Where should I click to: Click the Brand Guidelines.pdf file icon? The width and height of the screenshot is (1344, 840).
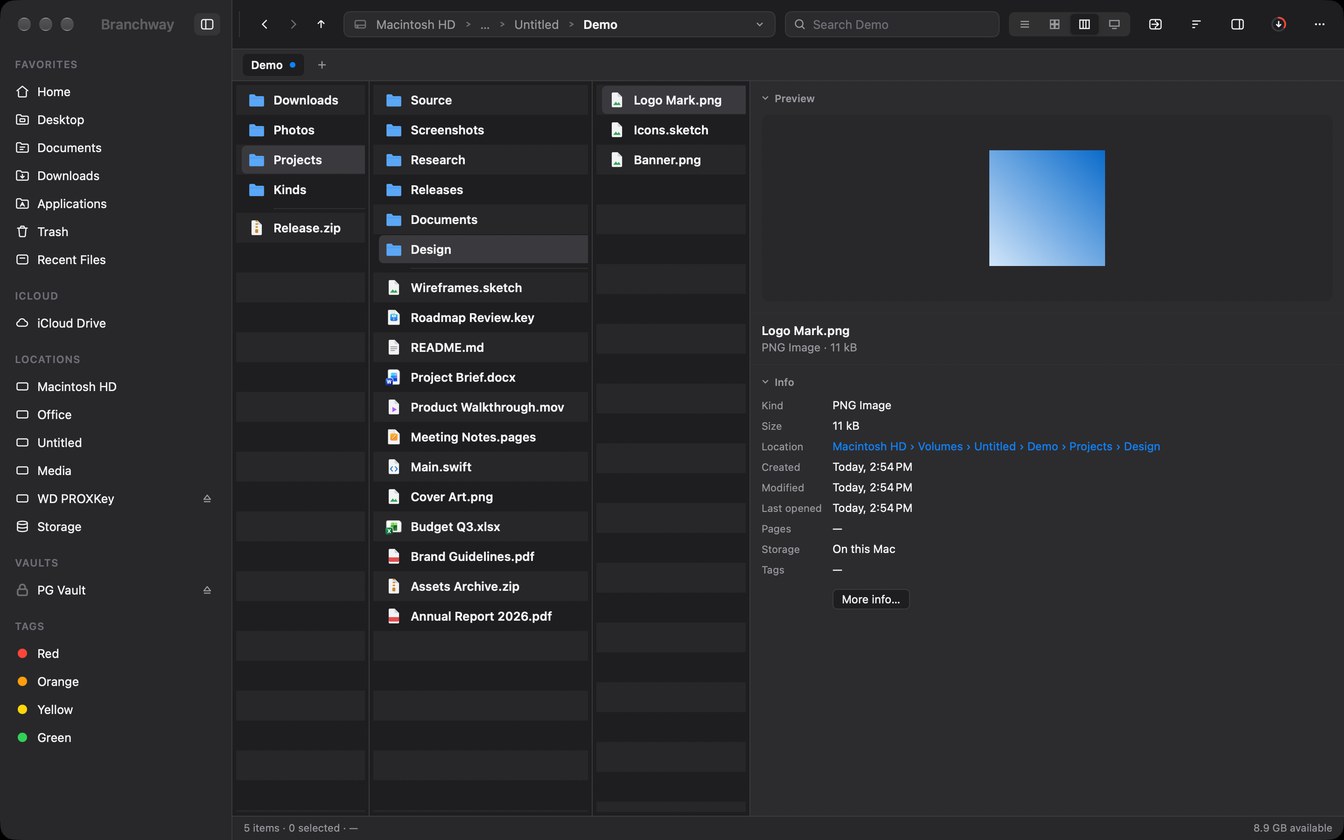click(393, 557)
